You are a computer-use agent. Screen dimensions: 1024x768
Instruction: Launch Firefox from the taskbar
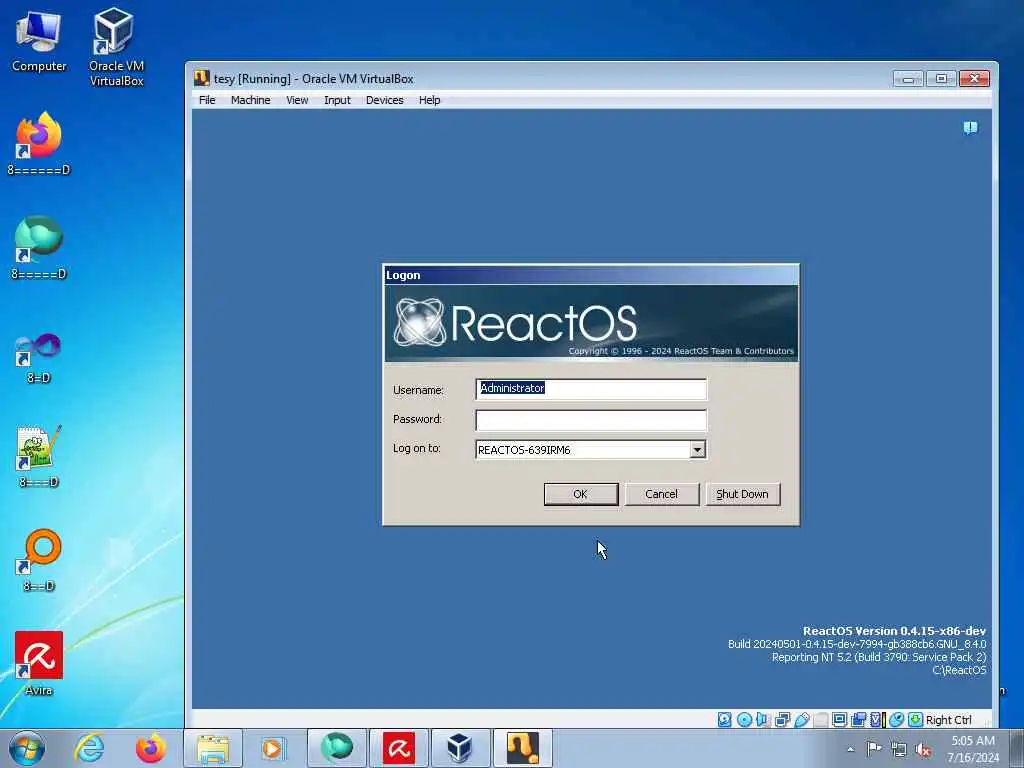coord(150,748)
